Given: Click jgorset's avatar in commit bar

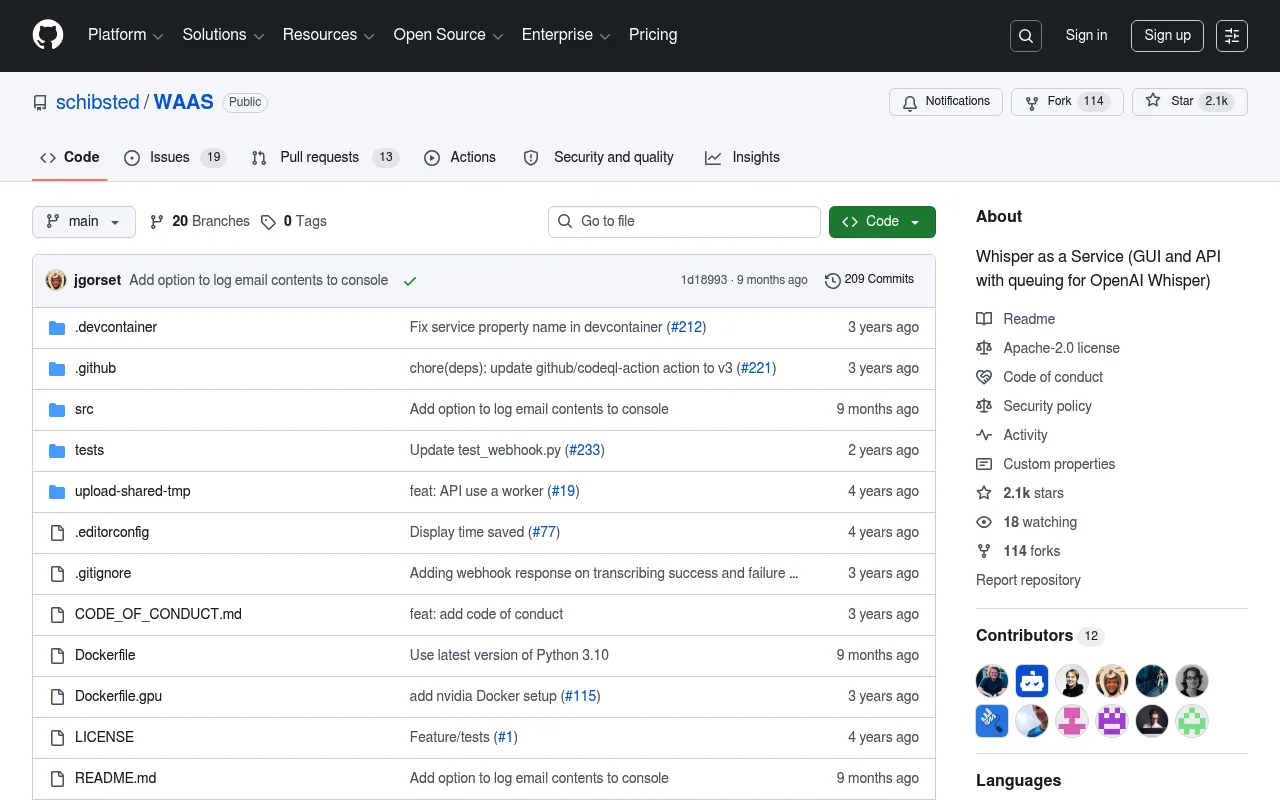Looking at the screenshot, I should [x=56, y=280].
